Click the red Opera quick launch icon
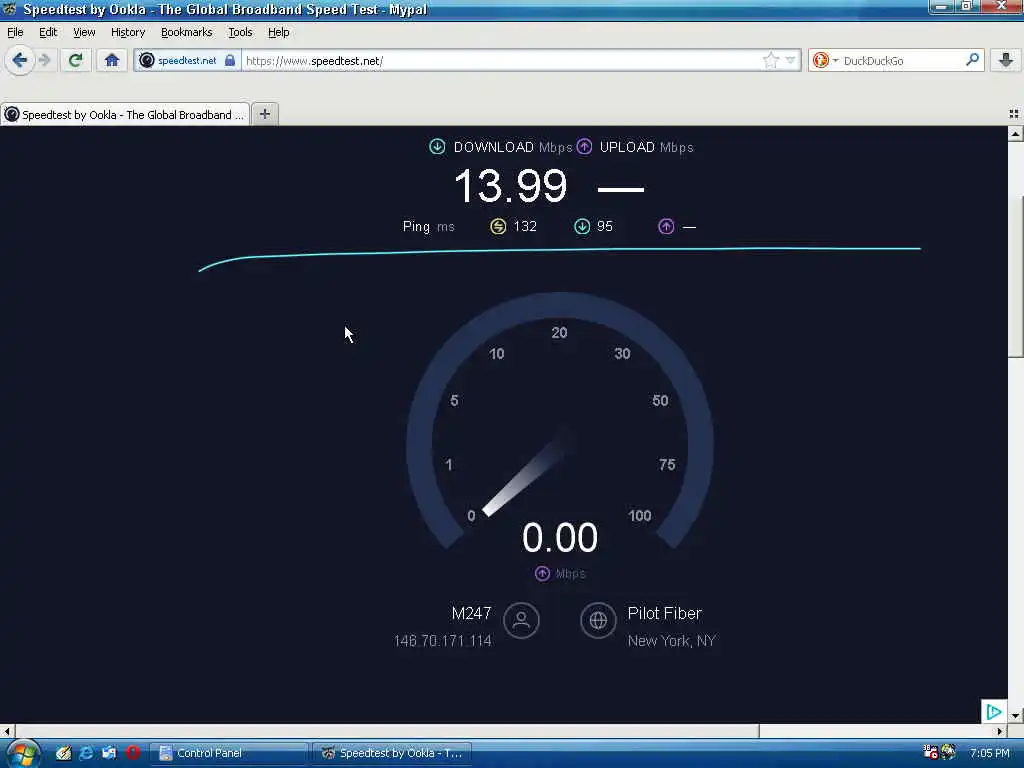Screen dimensions: 1024x768 click(x=133, y=753)
